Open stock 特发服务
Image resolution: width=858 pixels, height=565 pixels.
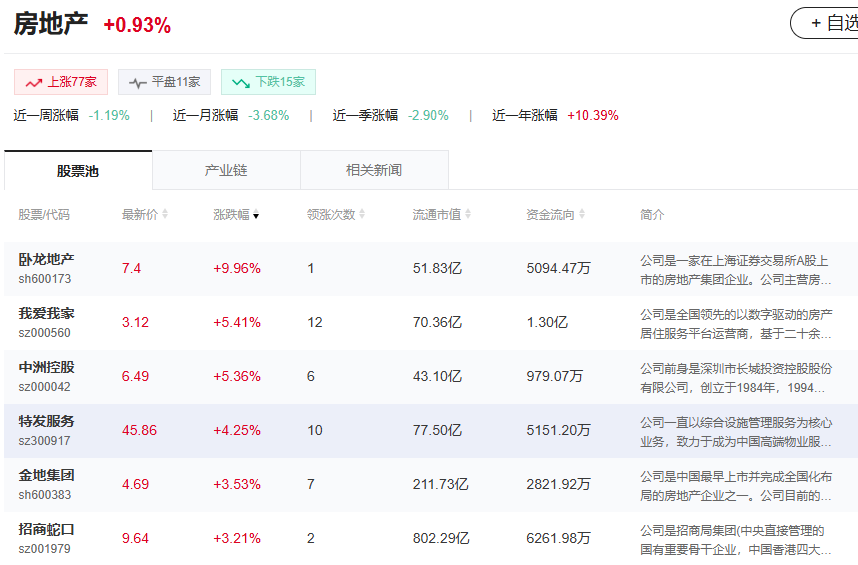point(47,421)
